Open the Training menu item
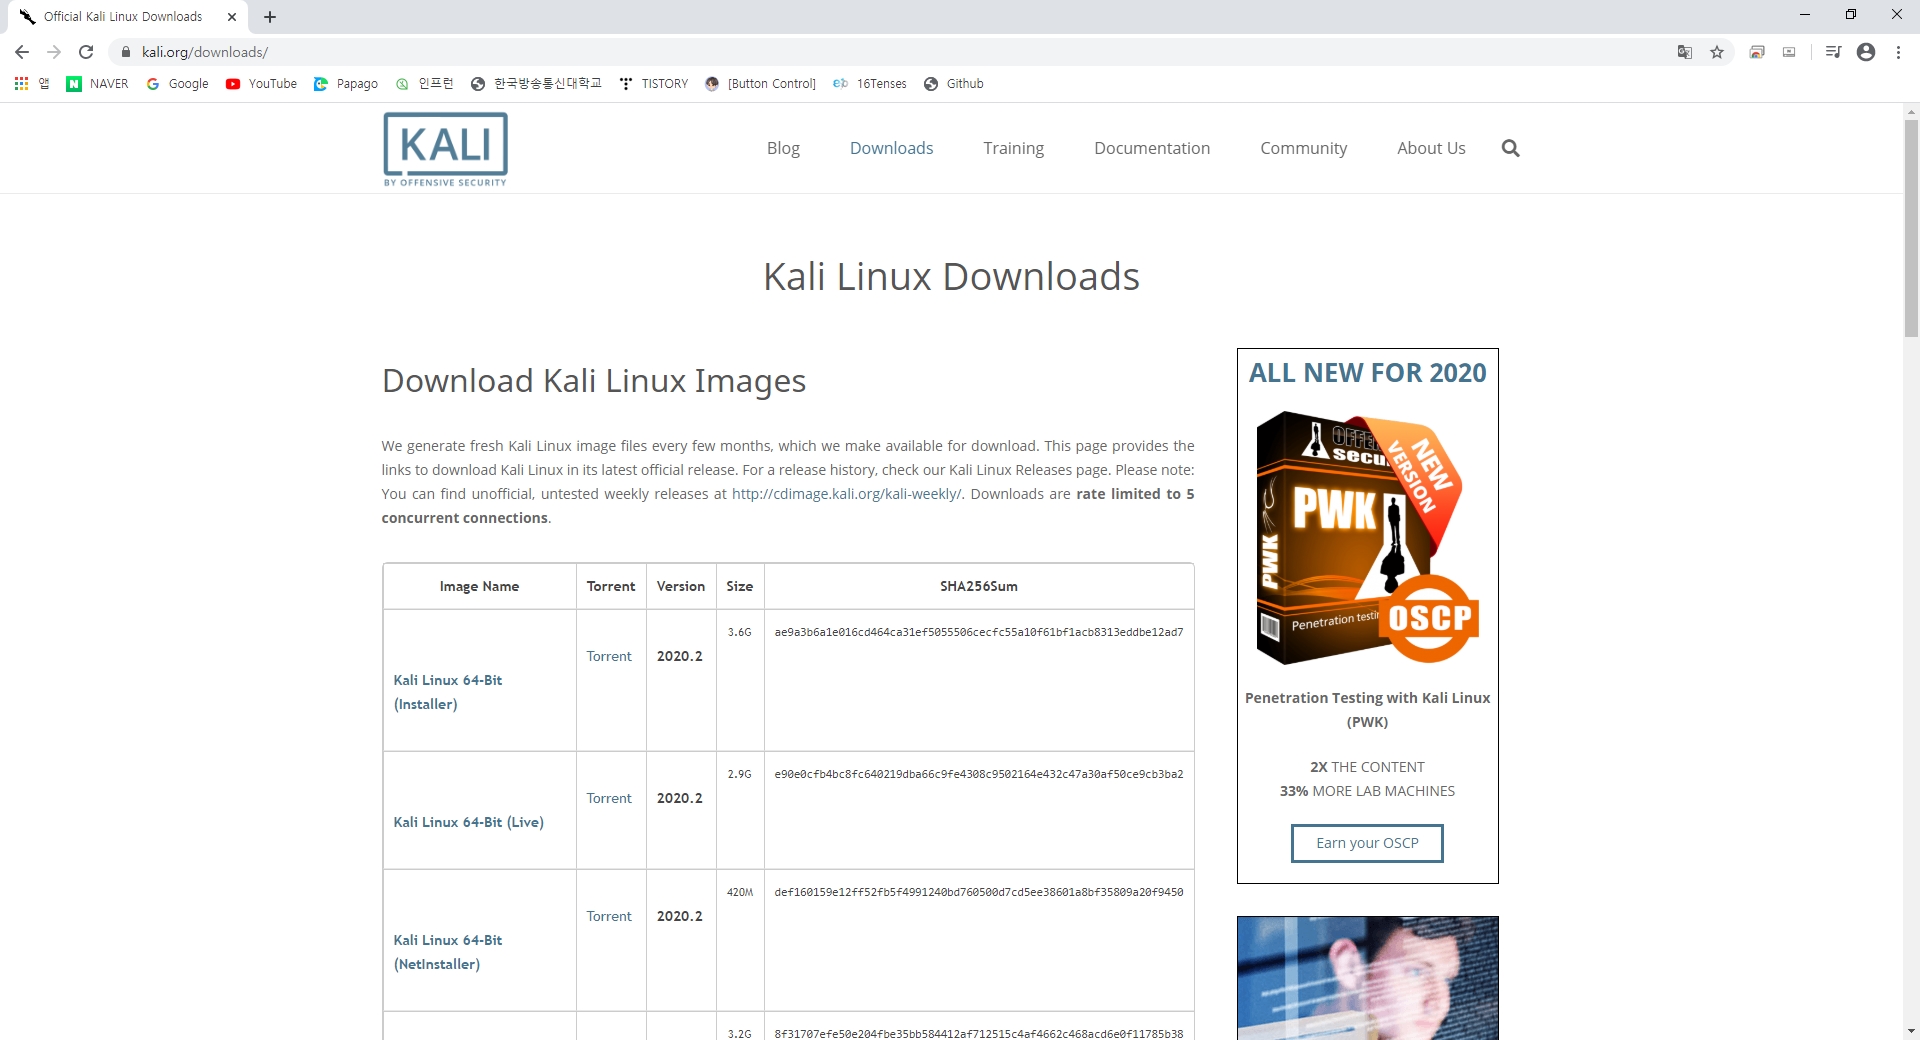The image size is (1920, 1040). click(1013, 148)
